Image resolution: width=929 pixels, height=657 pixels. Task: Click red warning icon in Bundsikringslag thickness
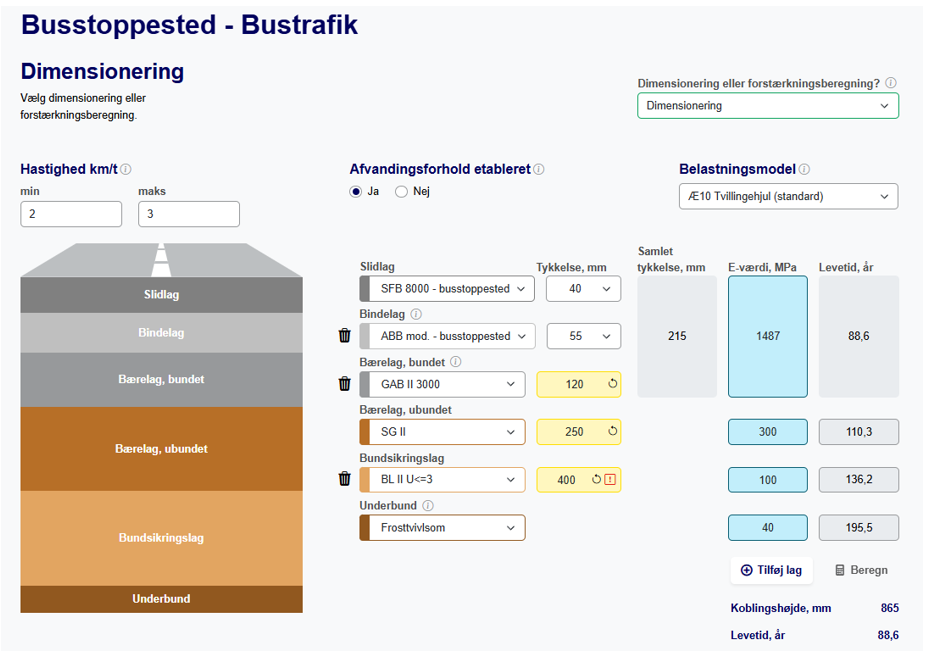[610, 479]
